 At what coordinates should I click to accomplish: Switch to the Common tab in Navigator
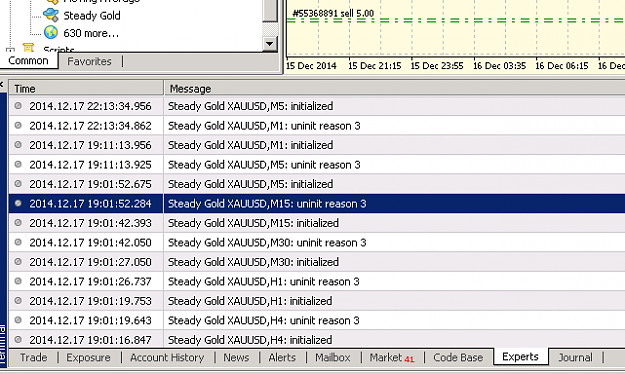coord(28,61)
